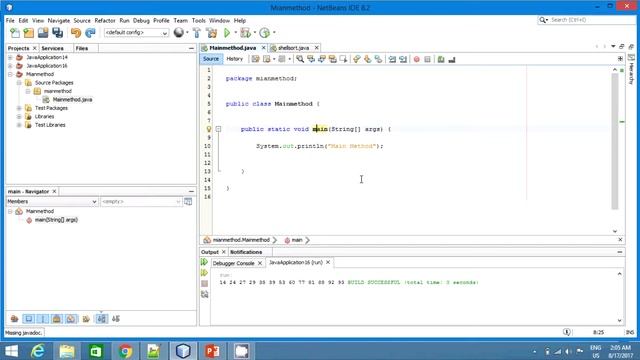Switch to the shellsort.java editor tab
640x360 pixels.
tap(293, 48)
